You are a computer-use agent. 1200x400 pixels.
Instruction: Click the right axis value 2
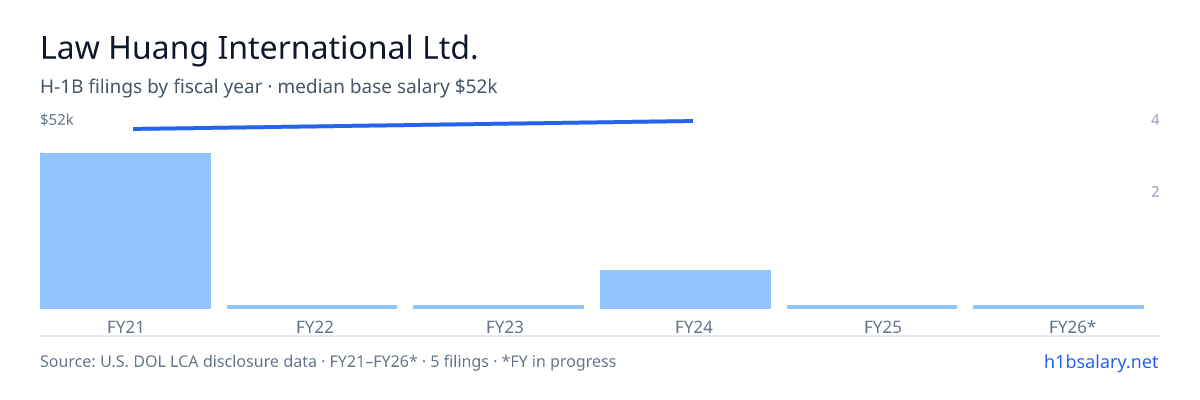(1155, 192)
